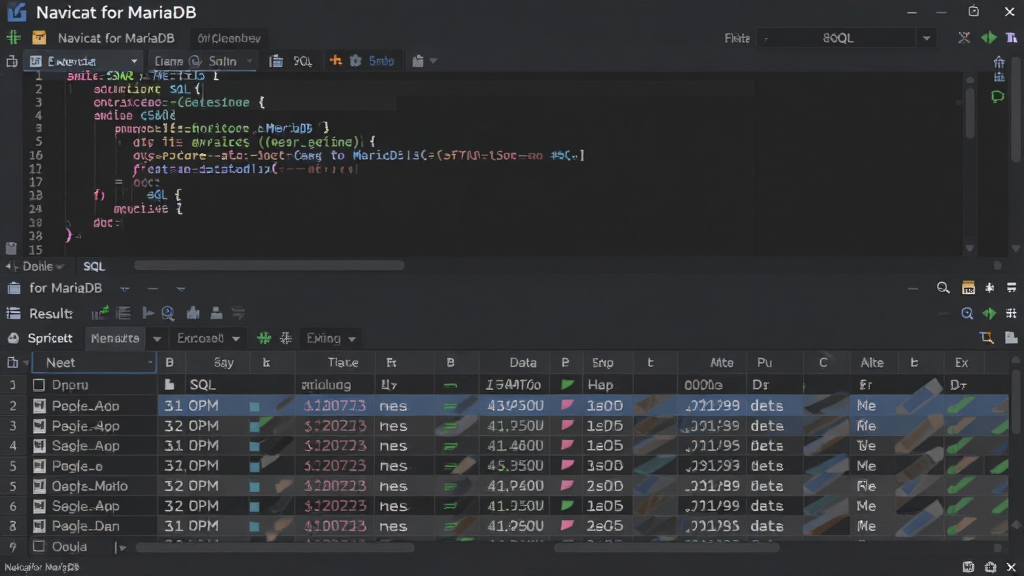Expand the Siln dropdown arrow
Viewport: 1024px width, 576px height.
(249, 61)
